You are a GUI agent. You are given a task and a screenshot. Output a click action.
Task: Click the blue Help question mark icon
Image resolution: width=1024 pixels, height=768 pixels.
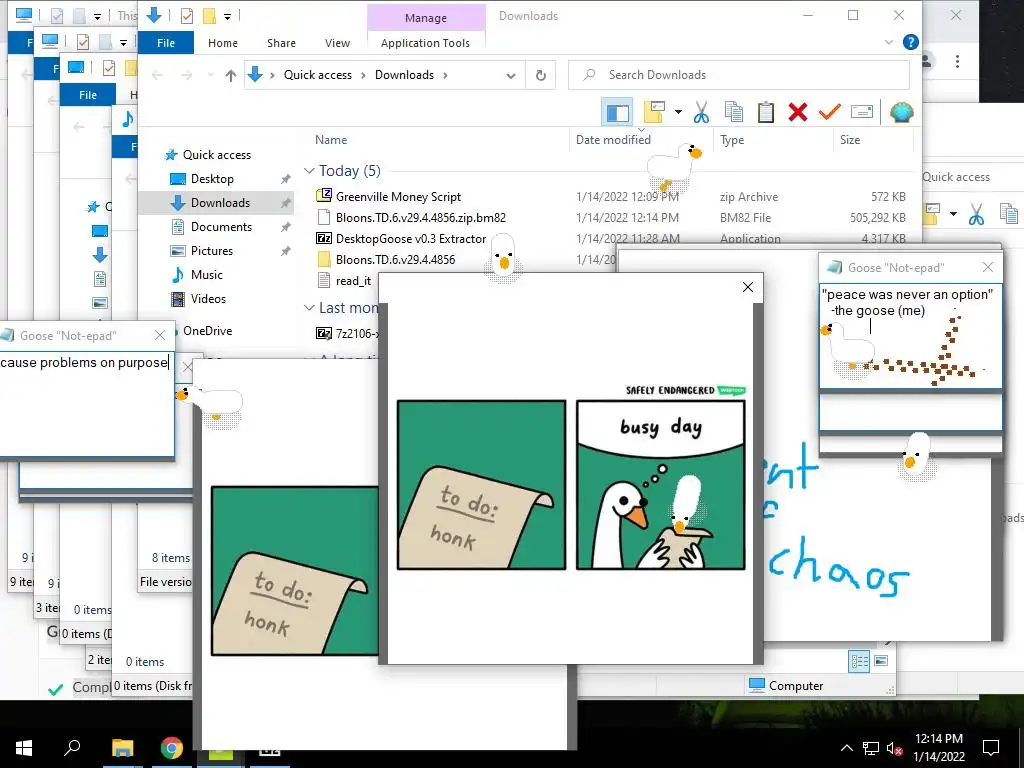pos(910,42)
